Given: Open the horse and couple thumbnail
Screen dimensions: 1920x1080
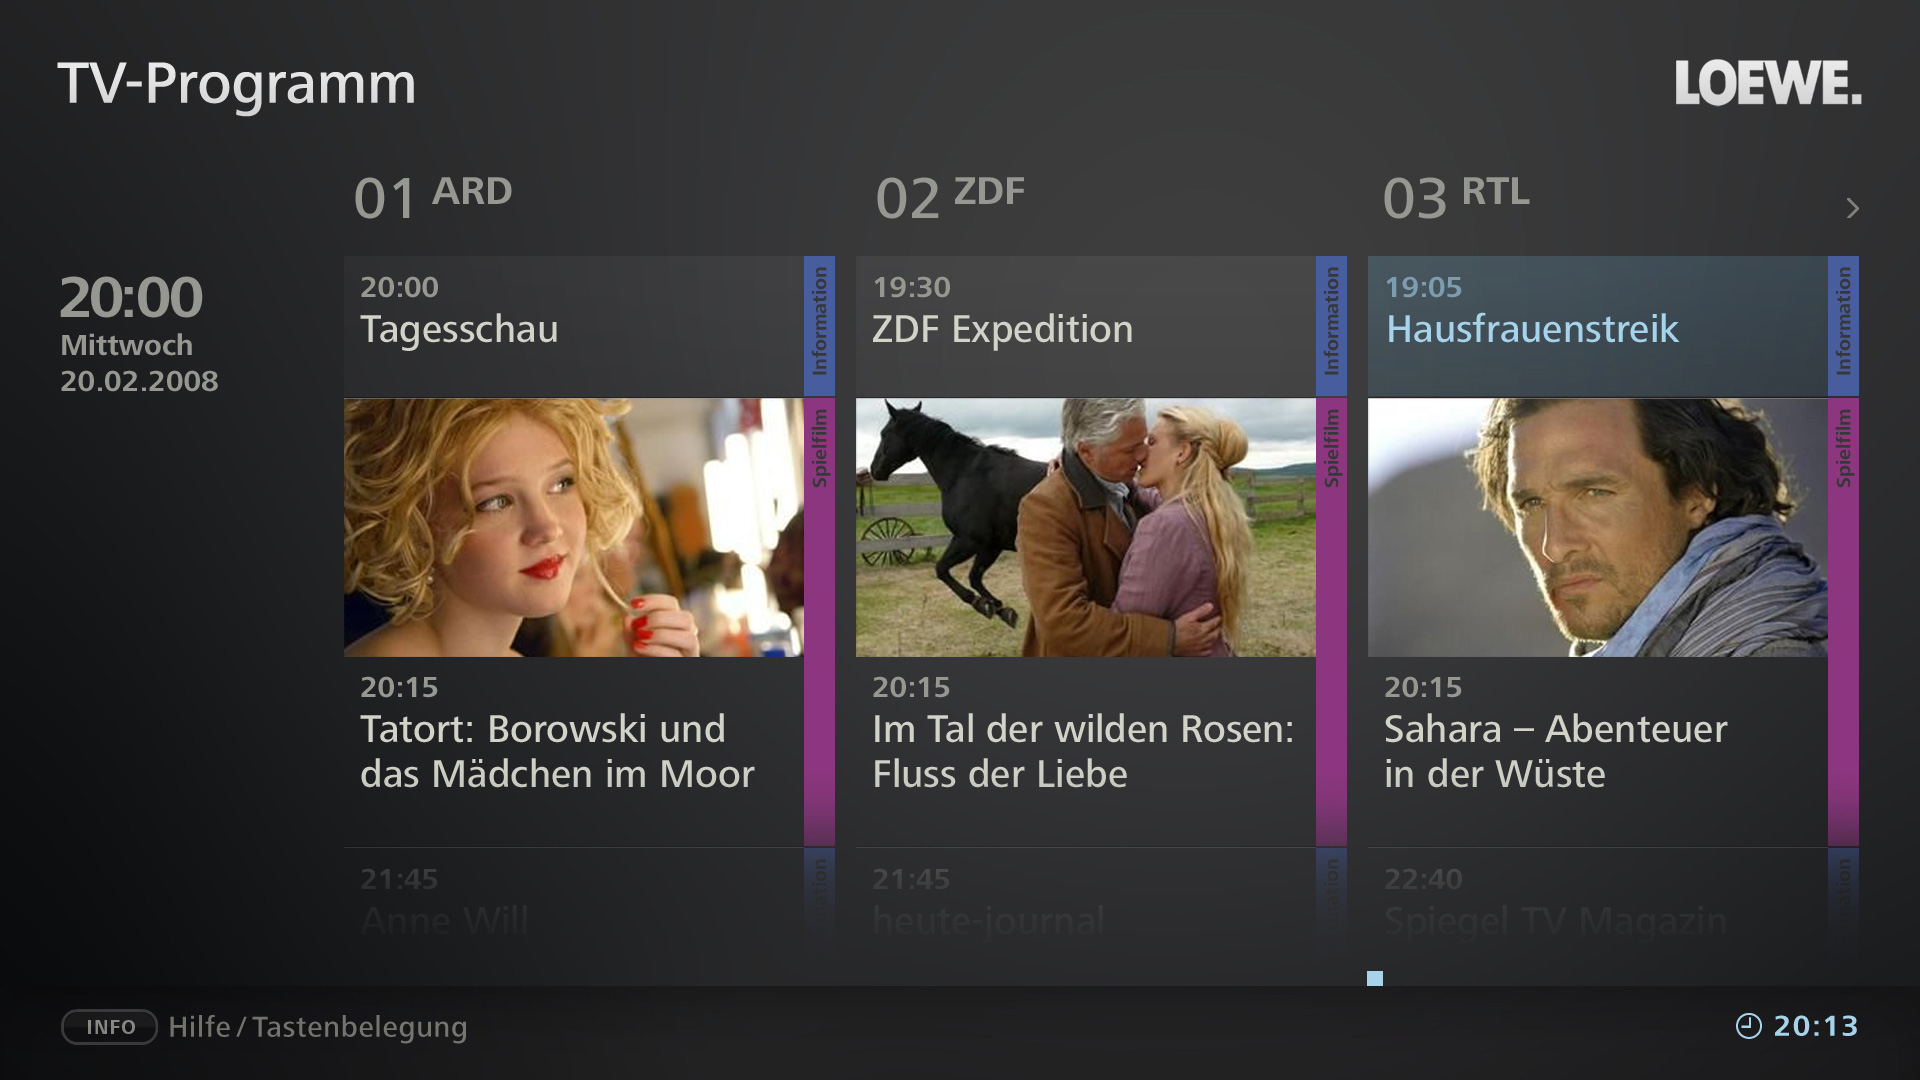Looking at the screenshot, I should 1086,528.
